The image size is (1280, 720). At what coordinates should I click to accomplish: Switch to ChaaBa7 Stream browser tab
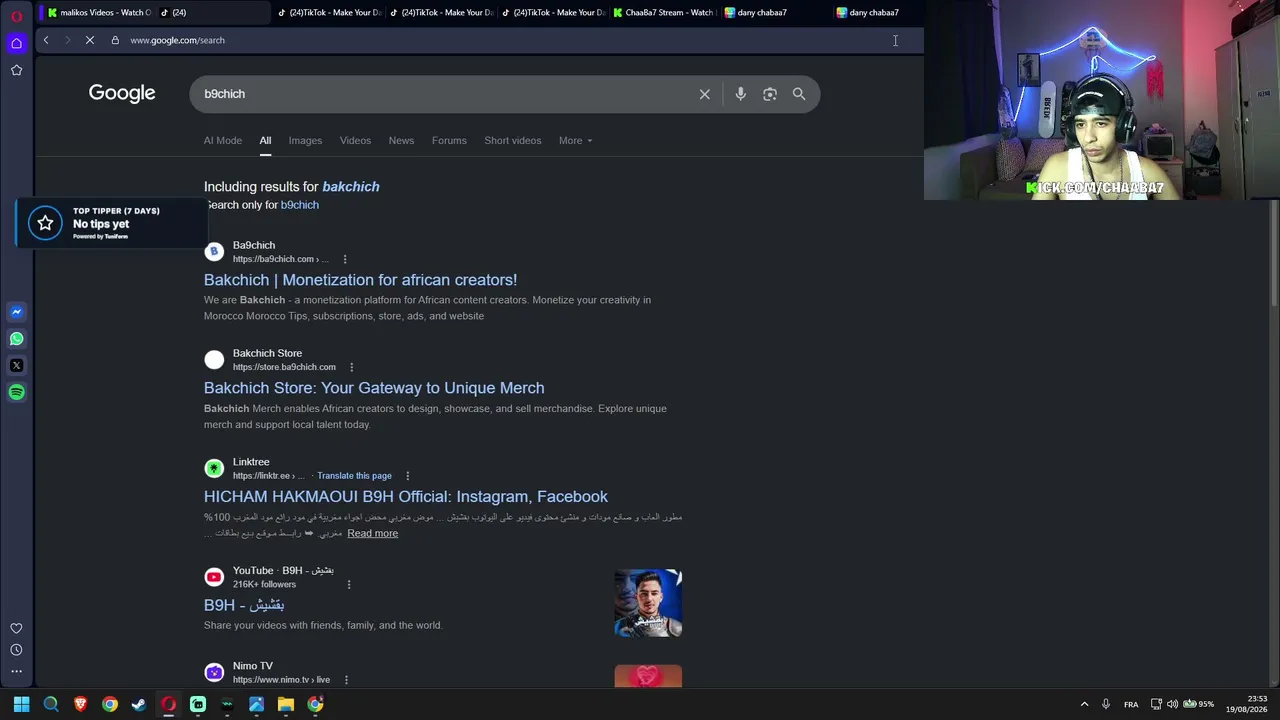[x=663, y=12]
